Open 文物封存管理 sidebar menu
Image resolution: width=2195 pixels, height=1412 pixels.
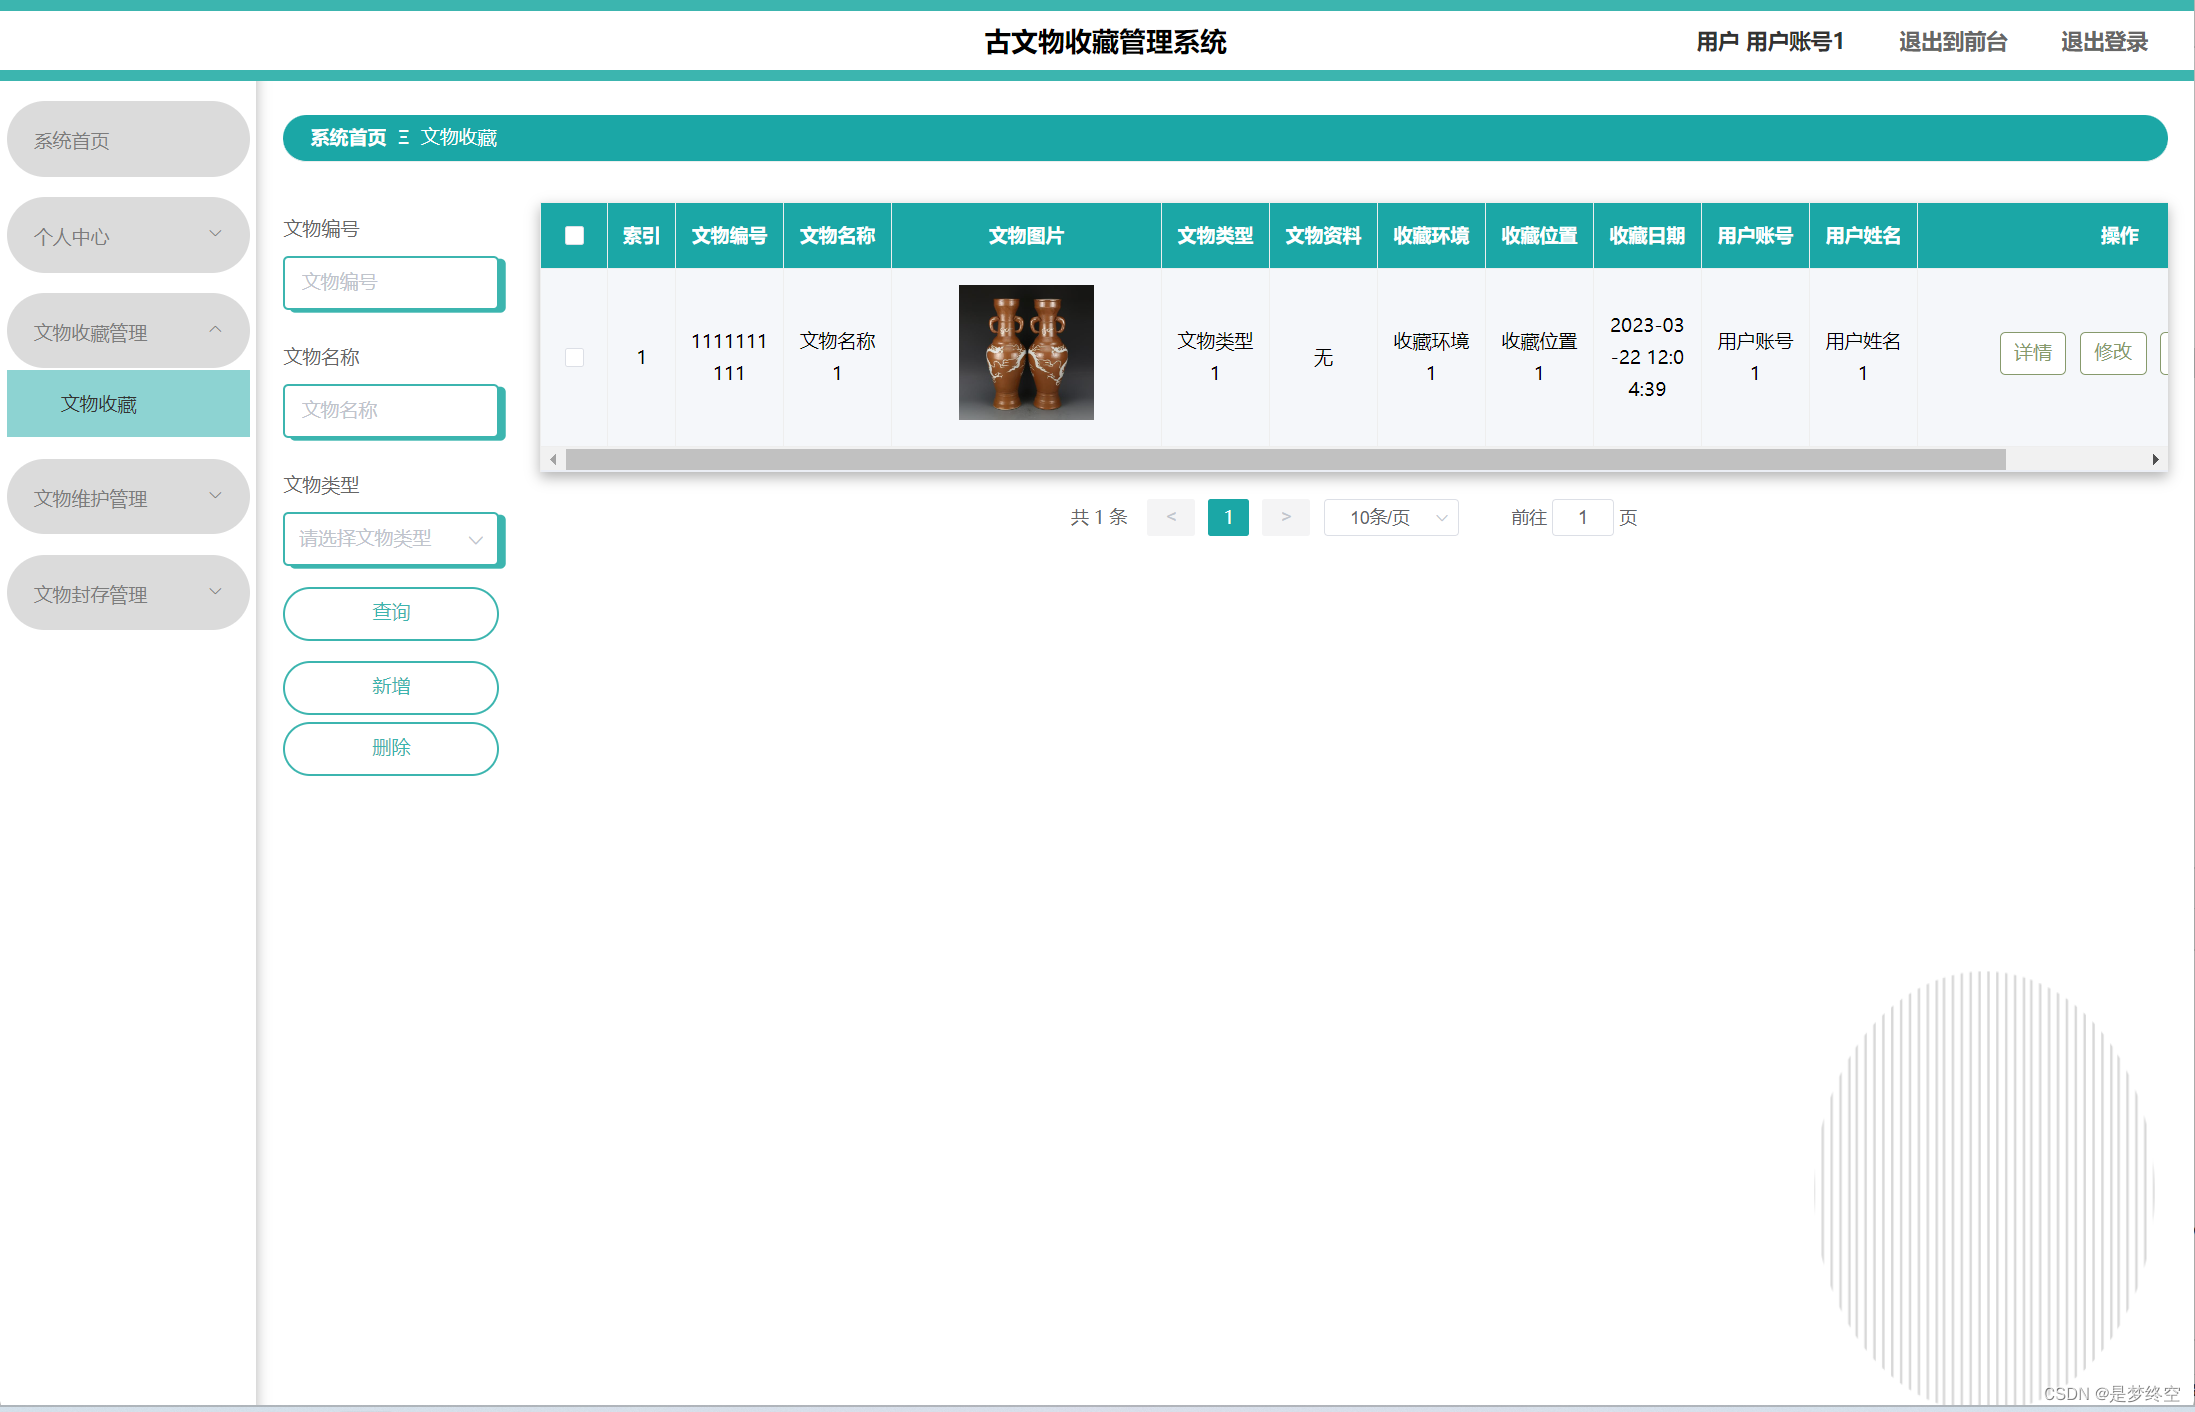point(128,593)
